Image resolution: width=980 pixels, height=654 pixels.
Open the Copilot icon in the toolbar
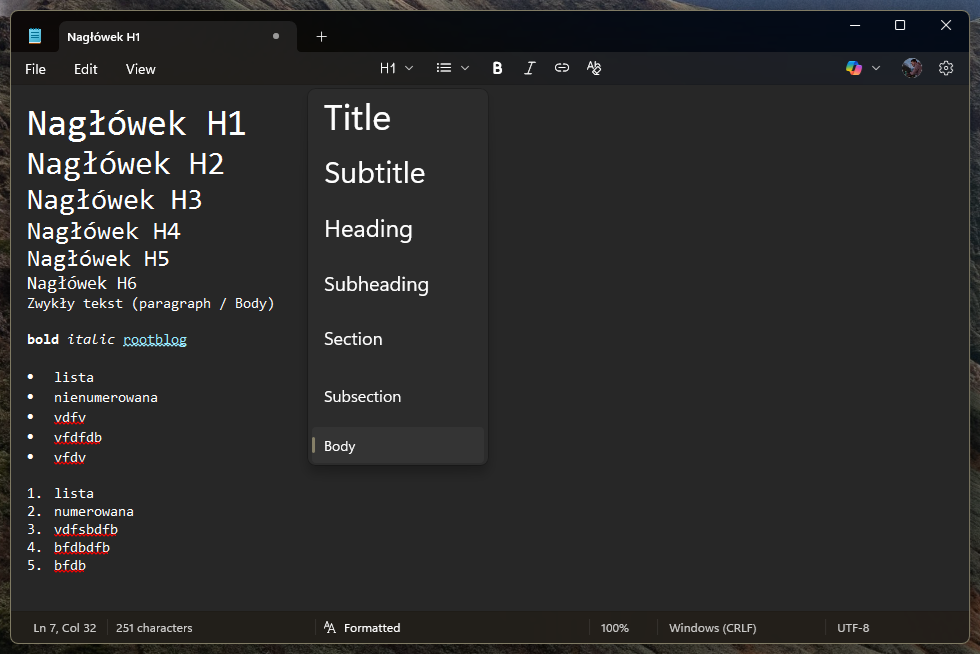[853, 68]
